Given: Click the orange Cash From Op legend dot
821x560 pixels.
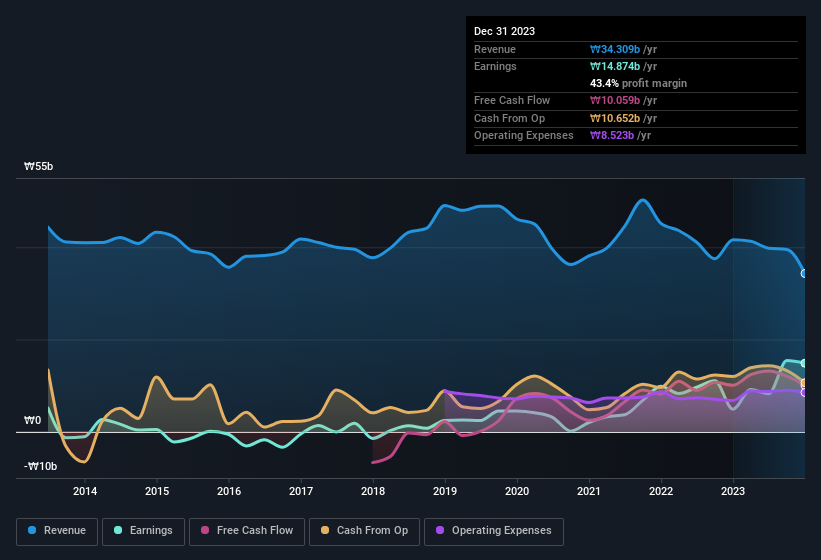Looking at the screenshot, I should point(325,530).
